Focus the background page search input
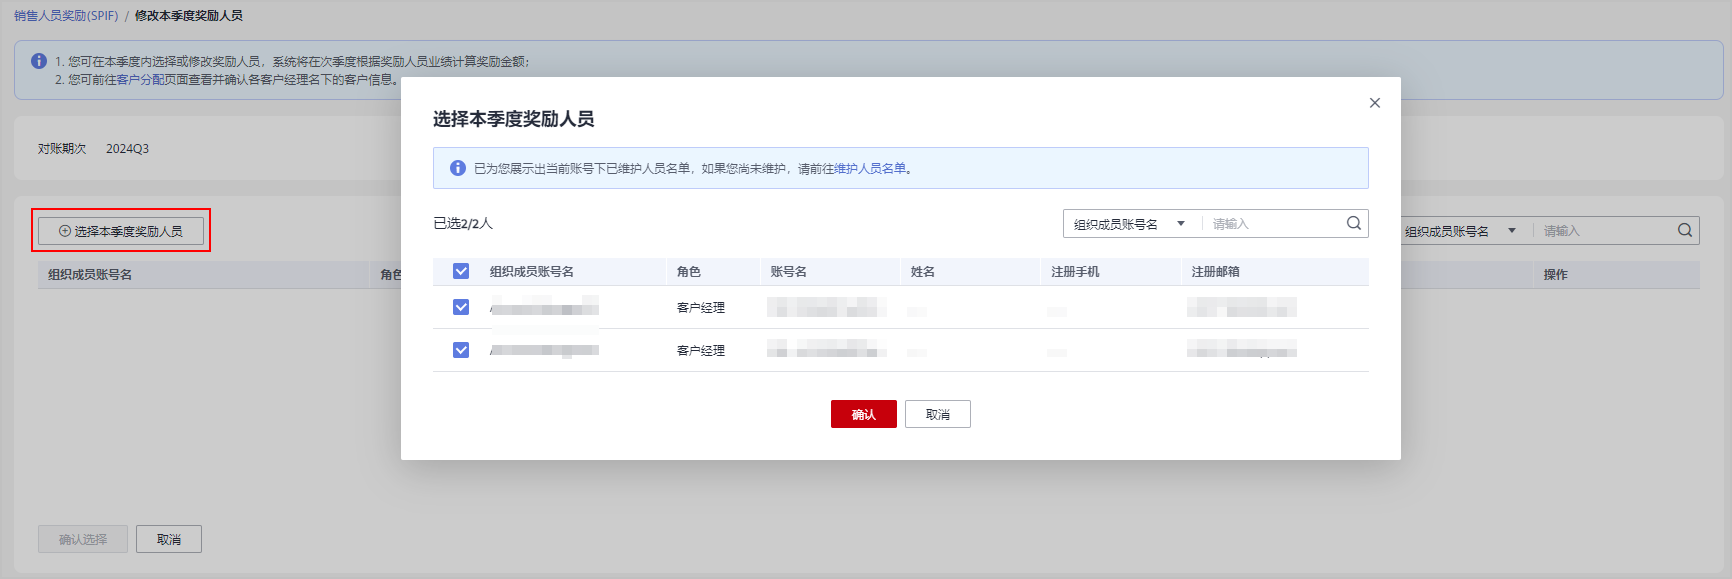This screenshot has height=579, width=1732. click(1604, 231)
